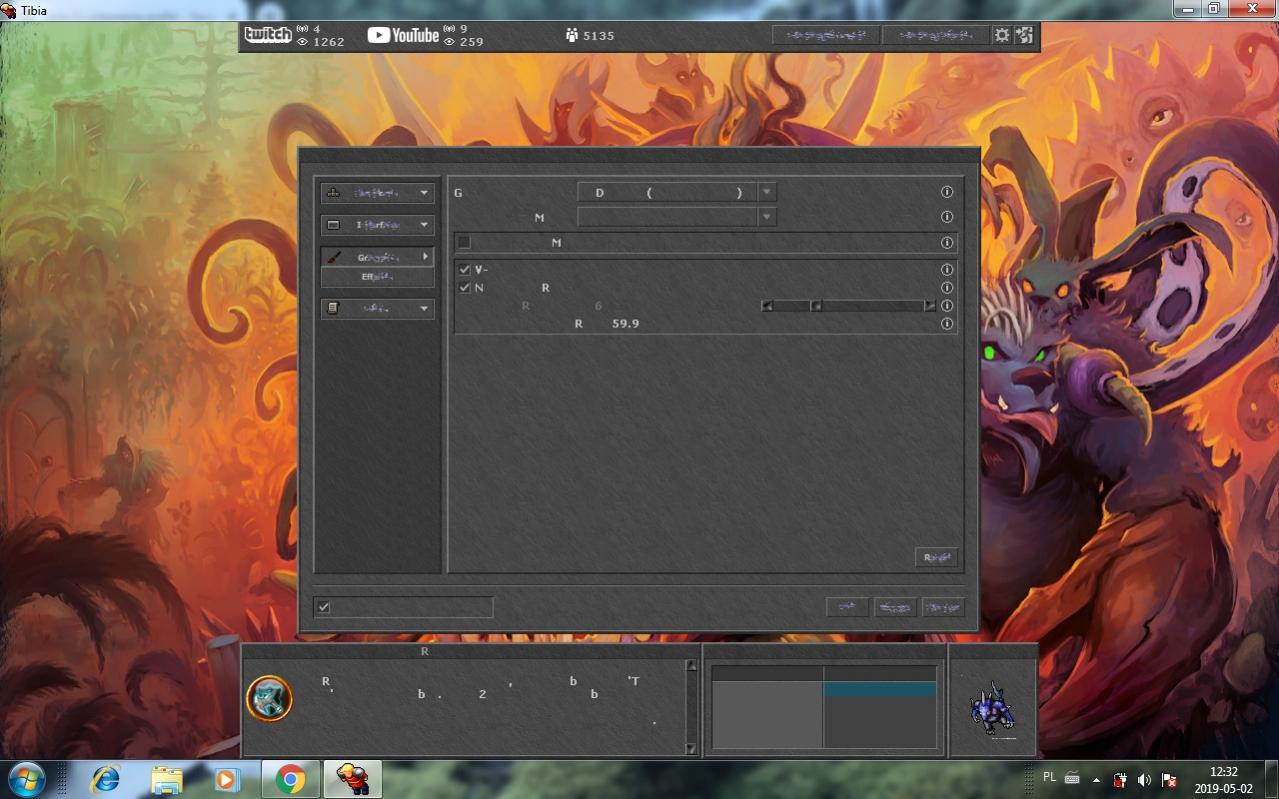The width and height of the screenshot is (1279, 799).
Task: Toggle the checkbox on the 'N R' row
Action: pos(464,288)
